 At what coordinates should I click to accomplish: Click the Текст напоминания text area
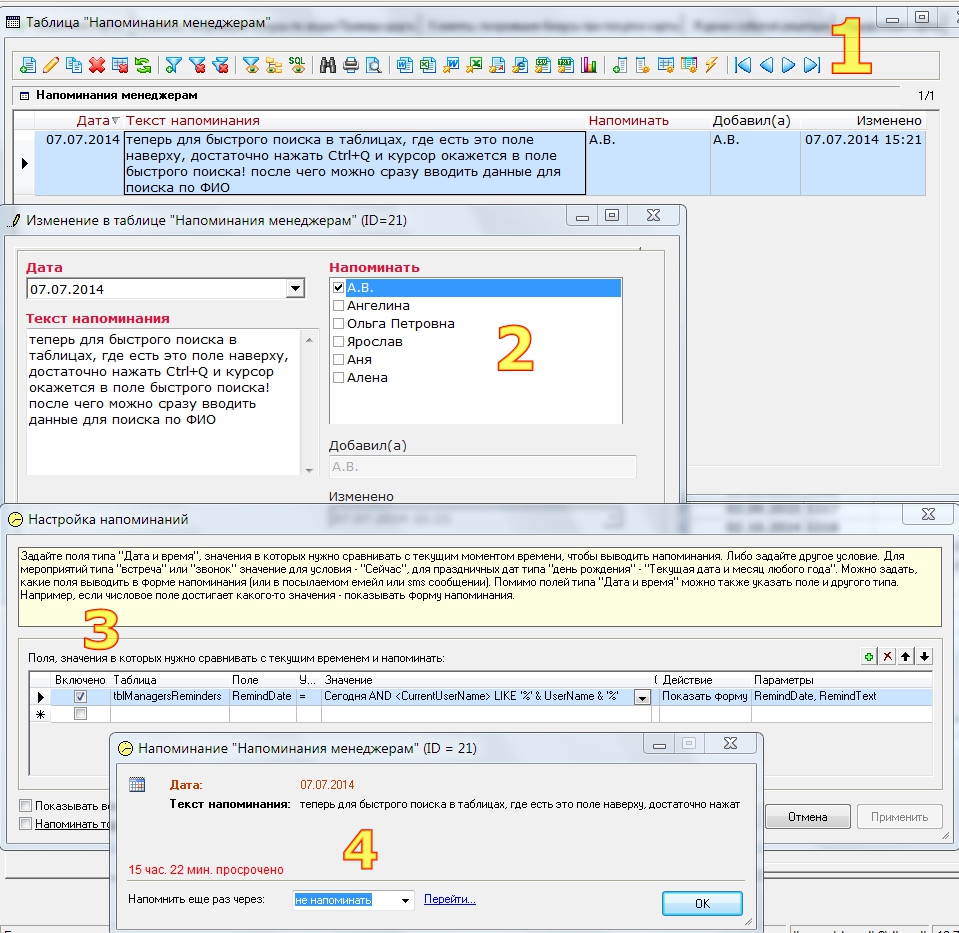(160, 400)
